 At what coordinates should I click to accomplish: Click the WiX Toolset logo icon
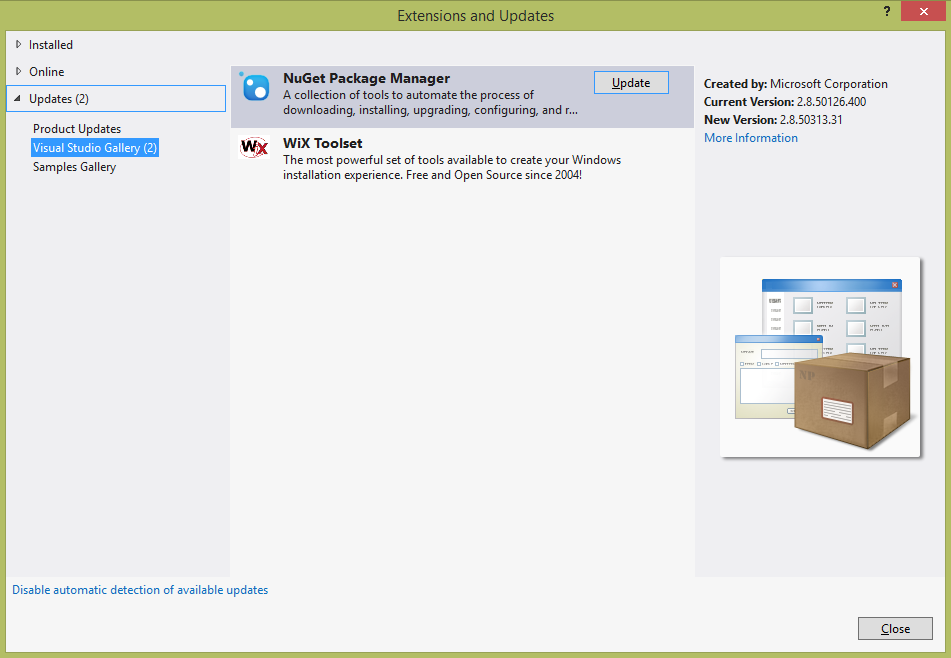254,147
